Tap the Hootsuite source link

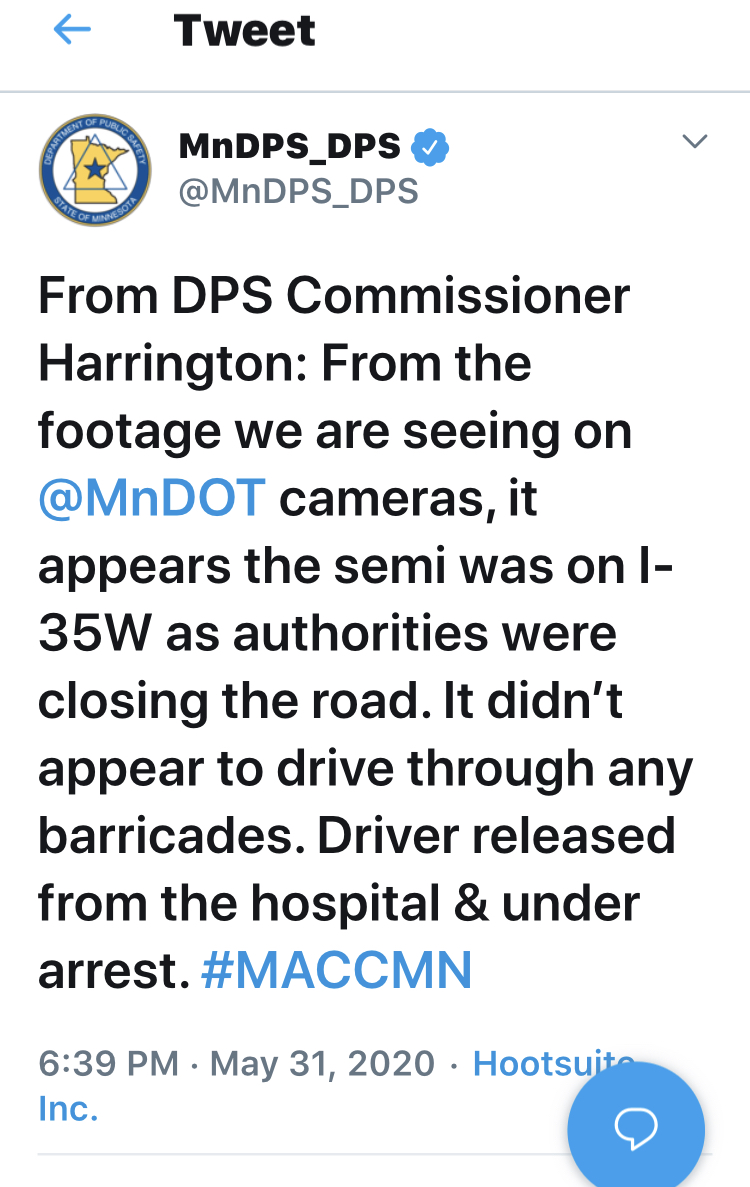pos(553,1063)
